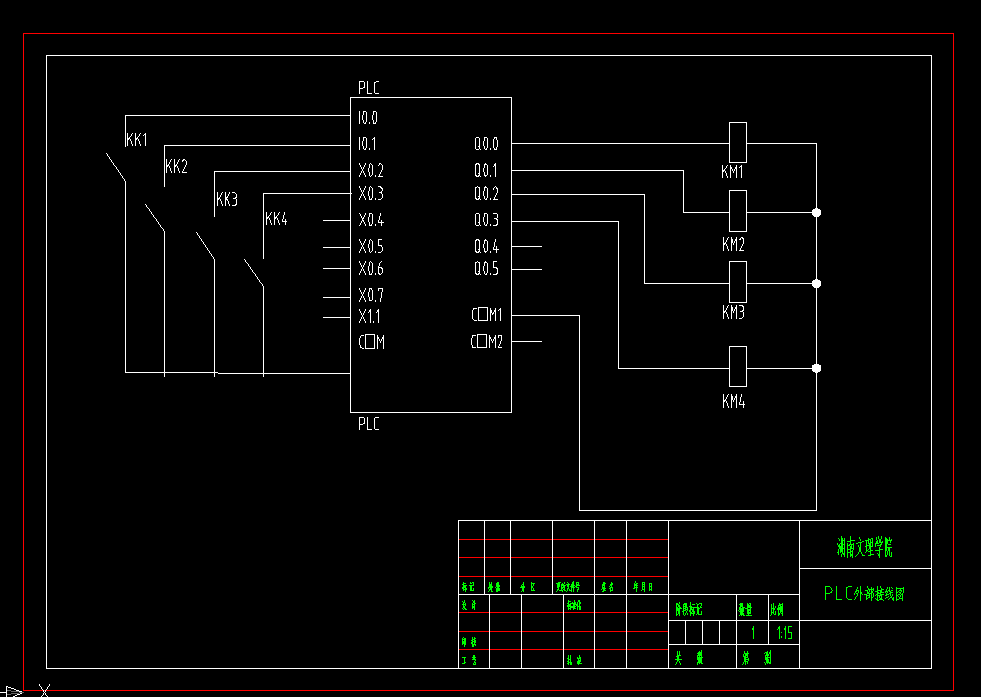Image resolution: width=981 pixels, height=697 pixels.
Task: Pick the KK3 switch blade line
Action: click(x=205, y=246)
